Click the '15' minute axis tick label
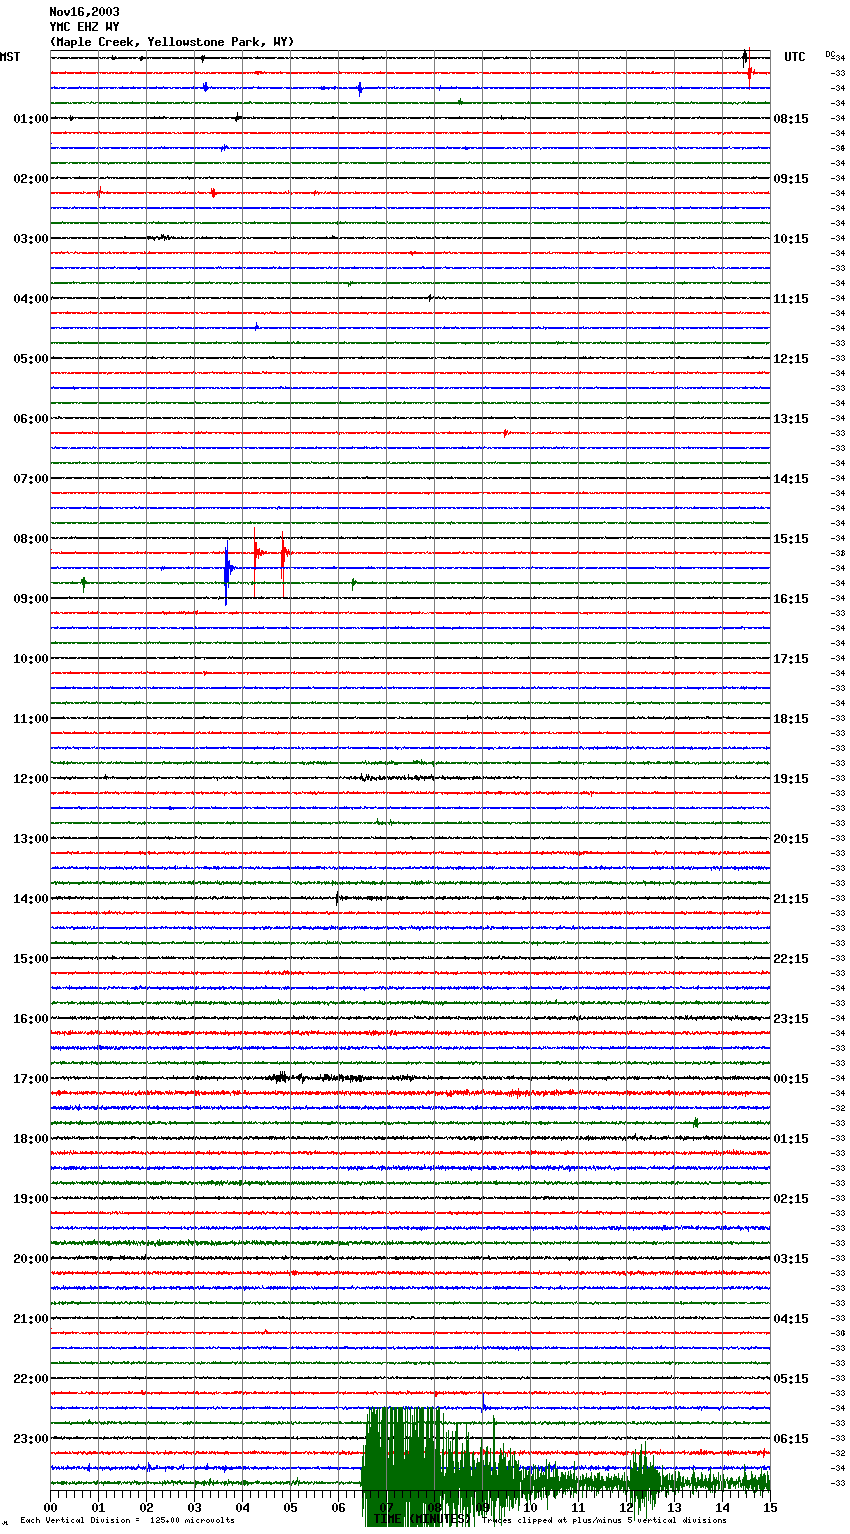The width and height of the screenshot is (850, 1534). (x=770, y=1507)
